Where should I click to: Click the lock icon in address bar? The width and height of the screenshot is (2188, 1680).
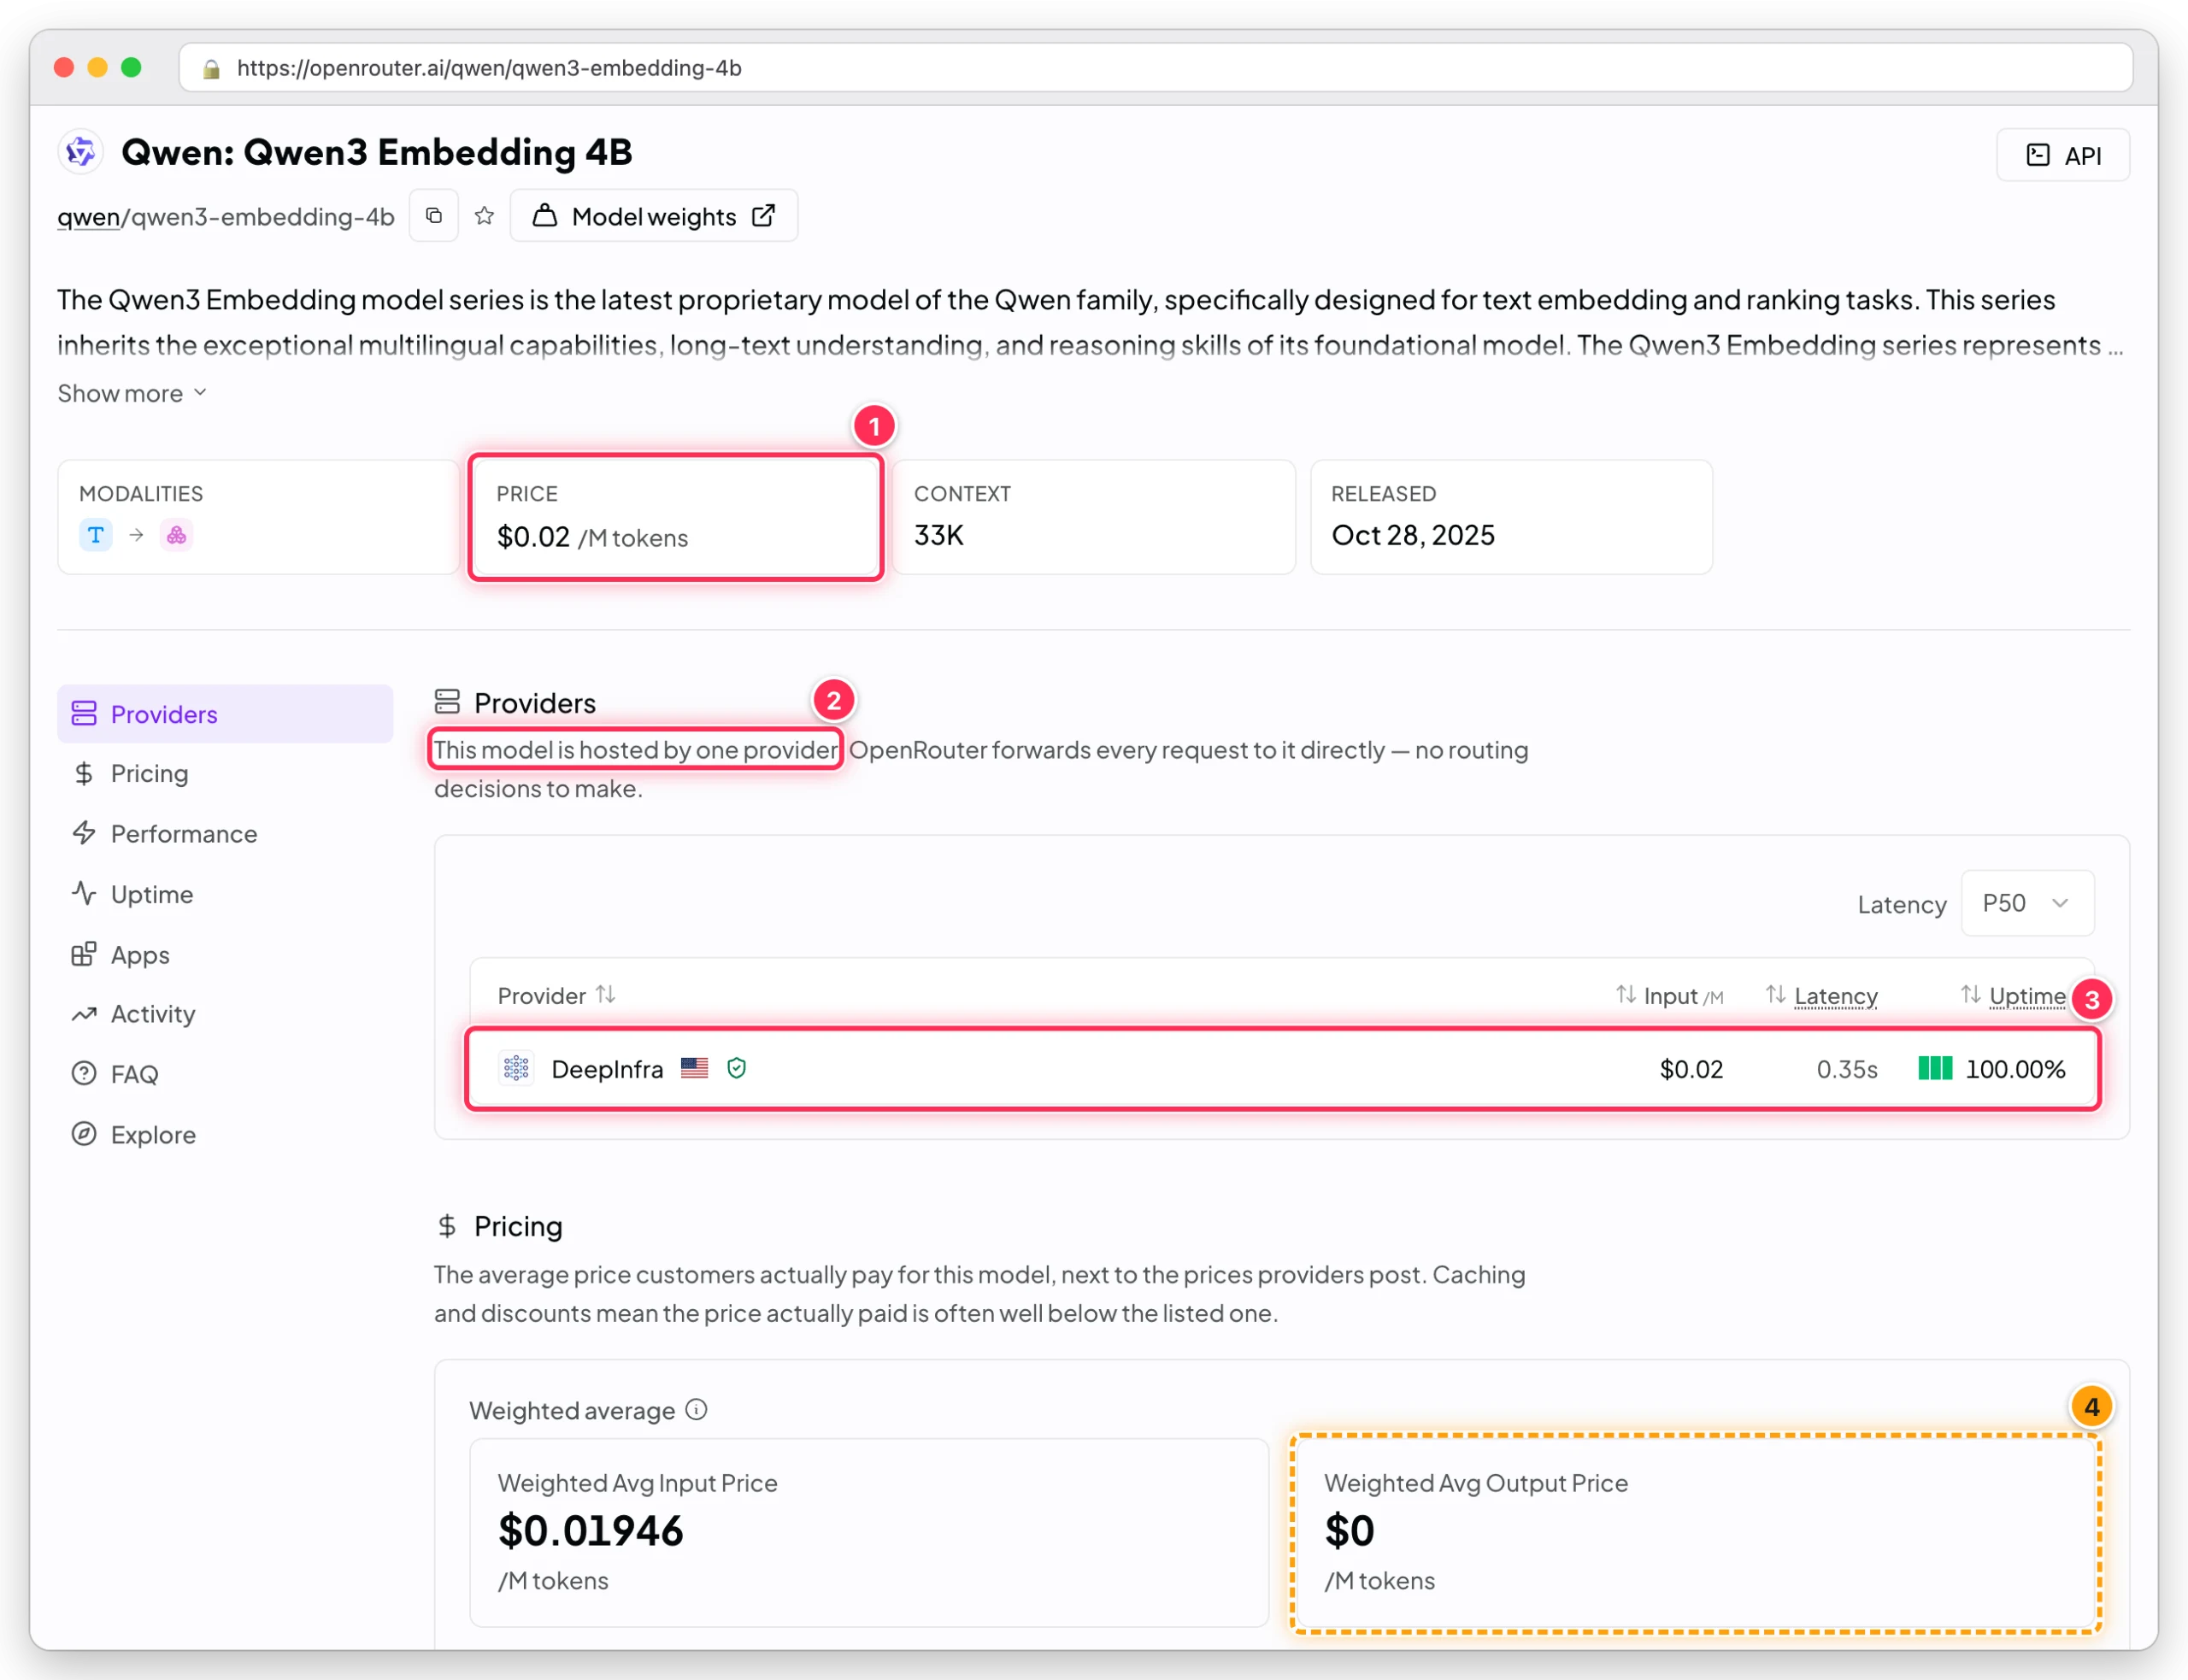(x=211, y=68)
